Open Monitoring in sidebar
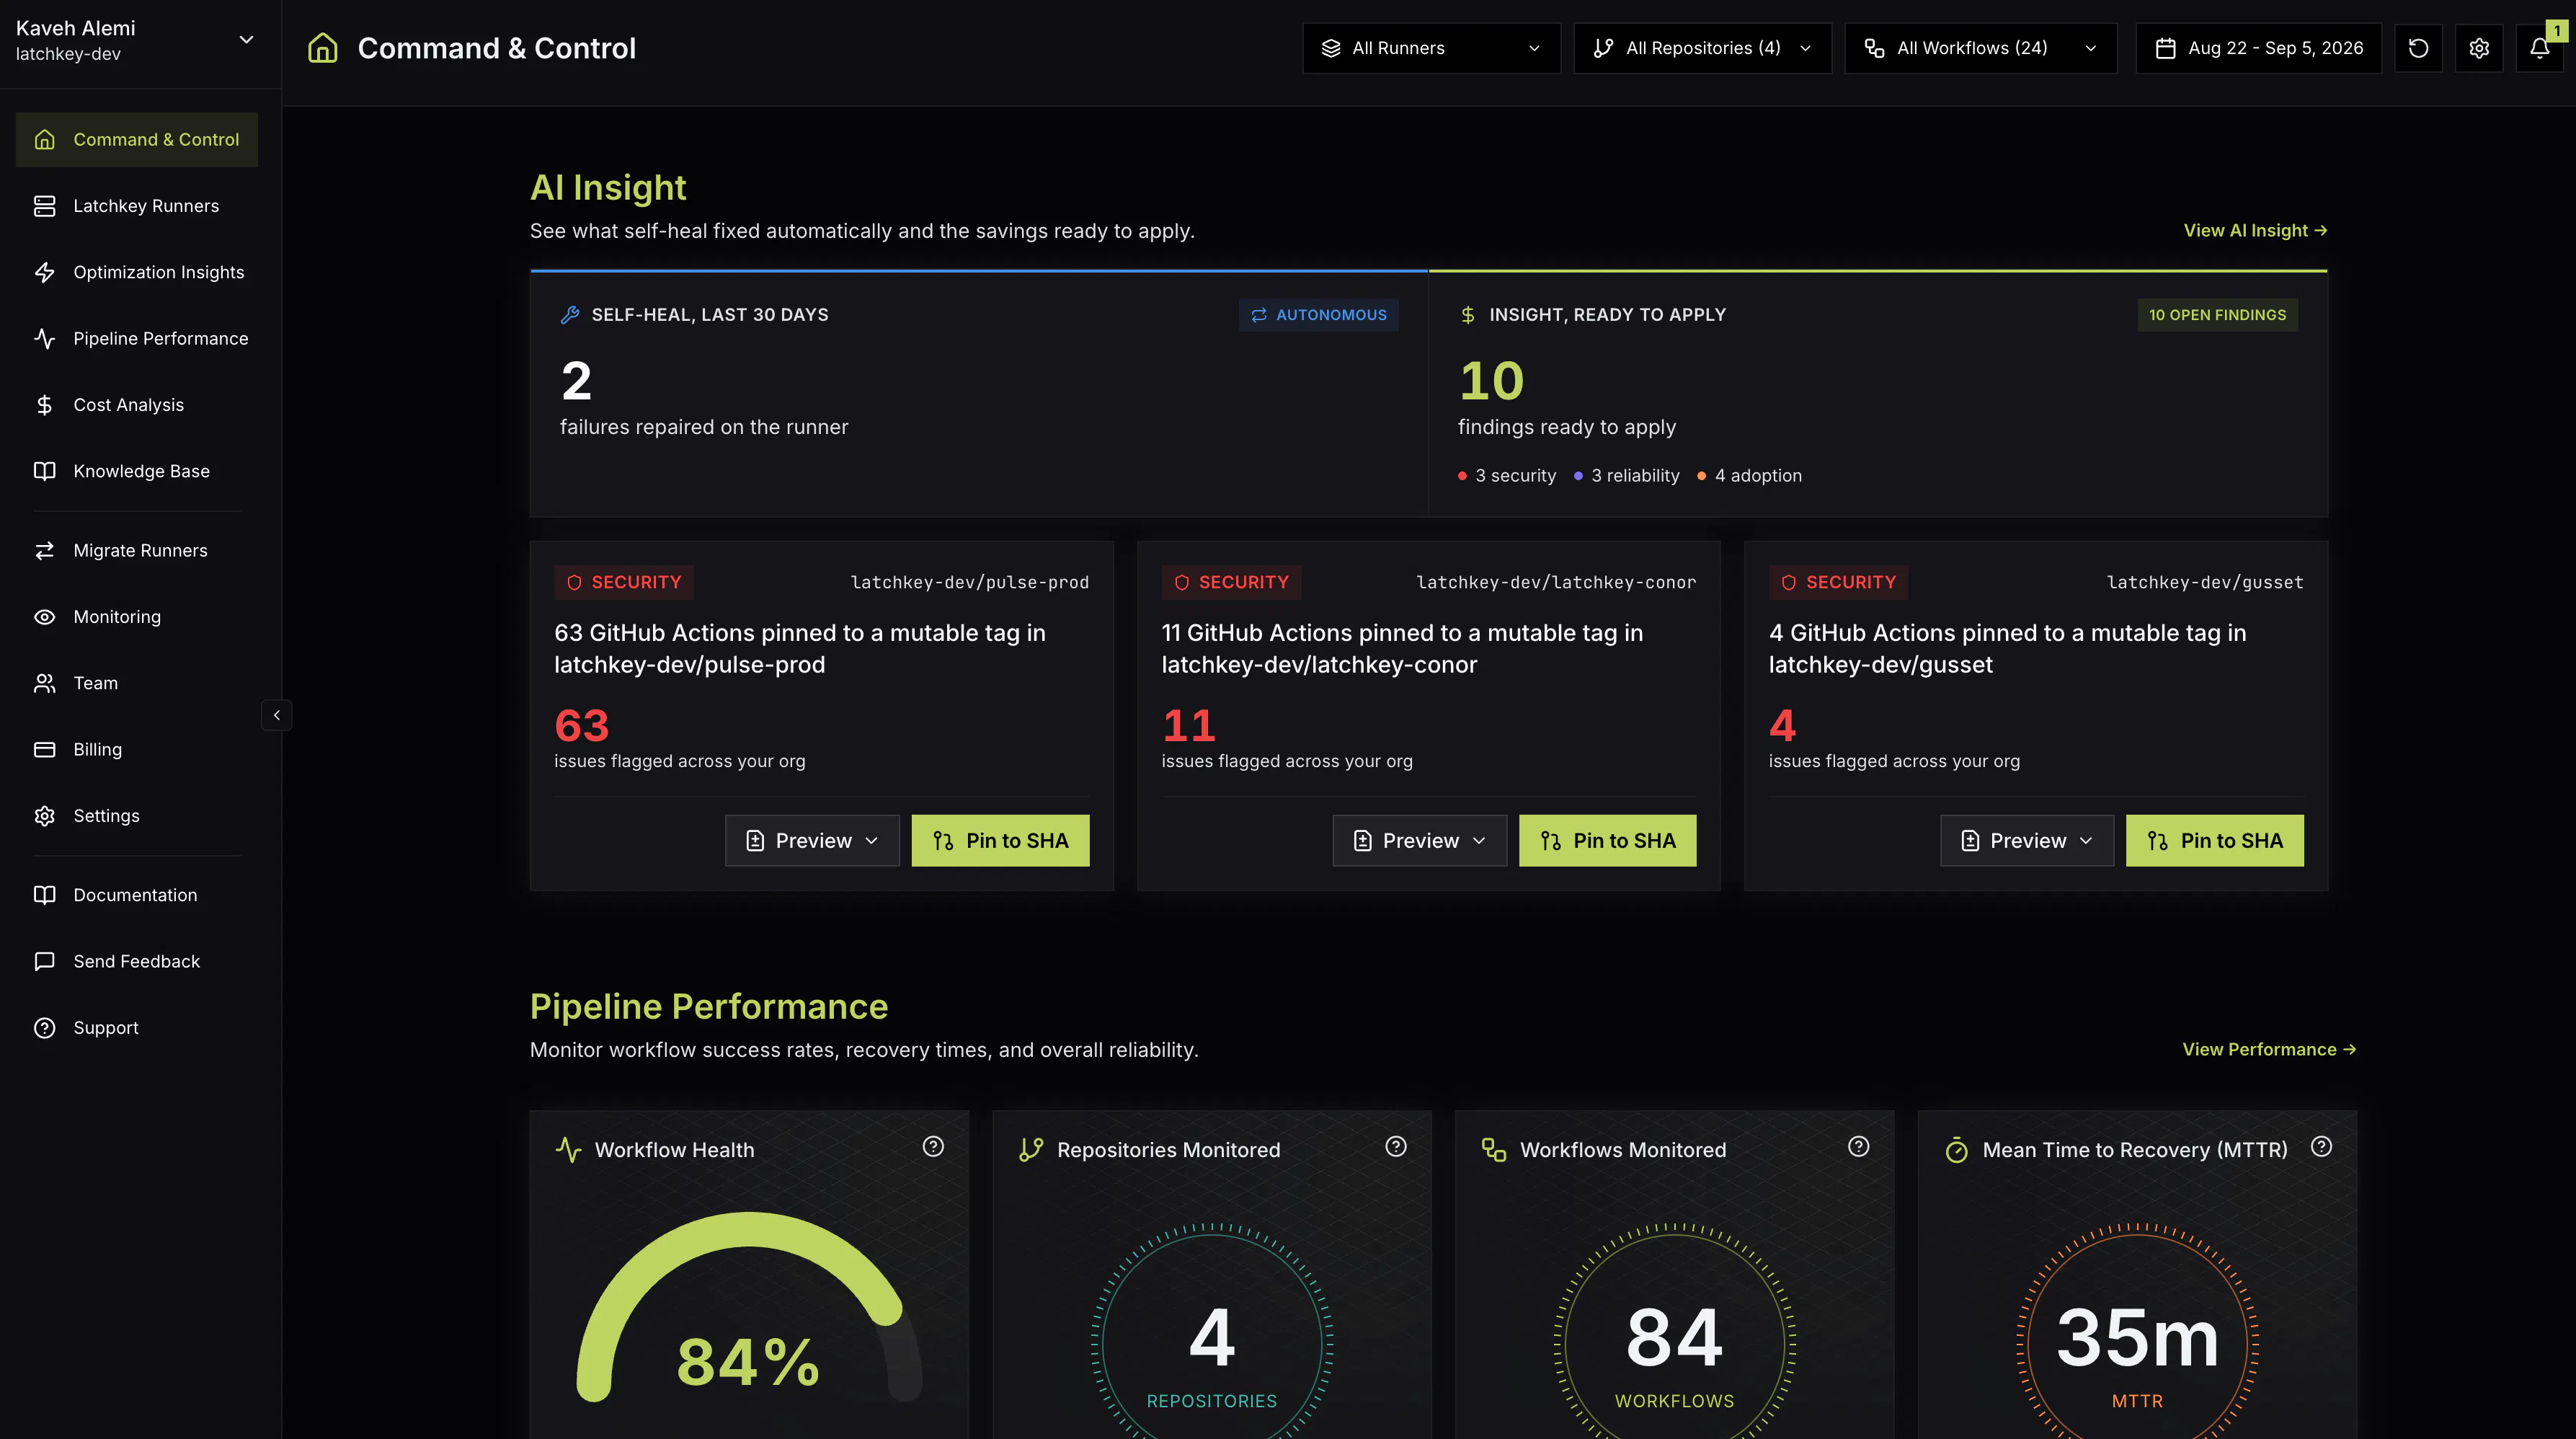This screenshot has height=1439, width=2576. (x=137, y=617)
